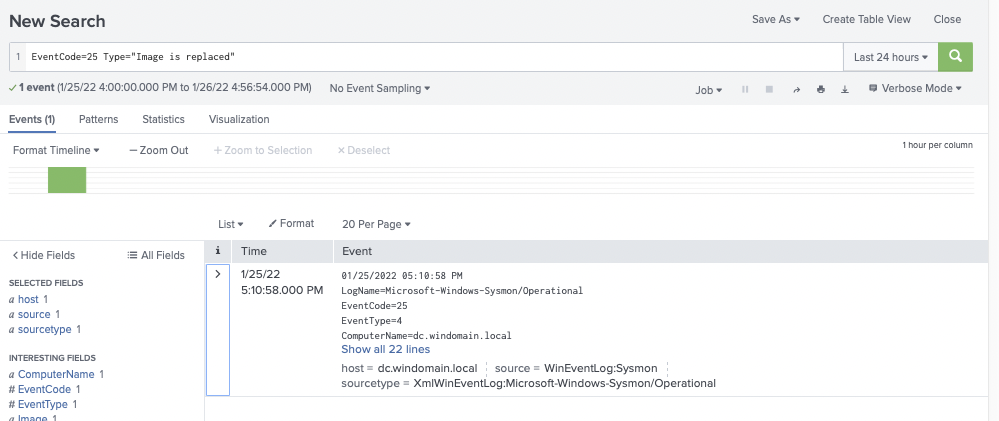Select the EventCode field
Viewport: 999px width, 421px height.
(x=44, y=389)
